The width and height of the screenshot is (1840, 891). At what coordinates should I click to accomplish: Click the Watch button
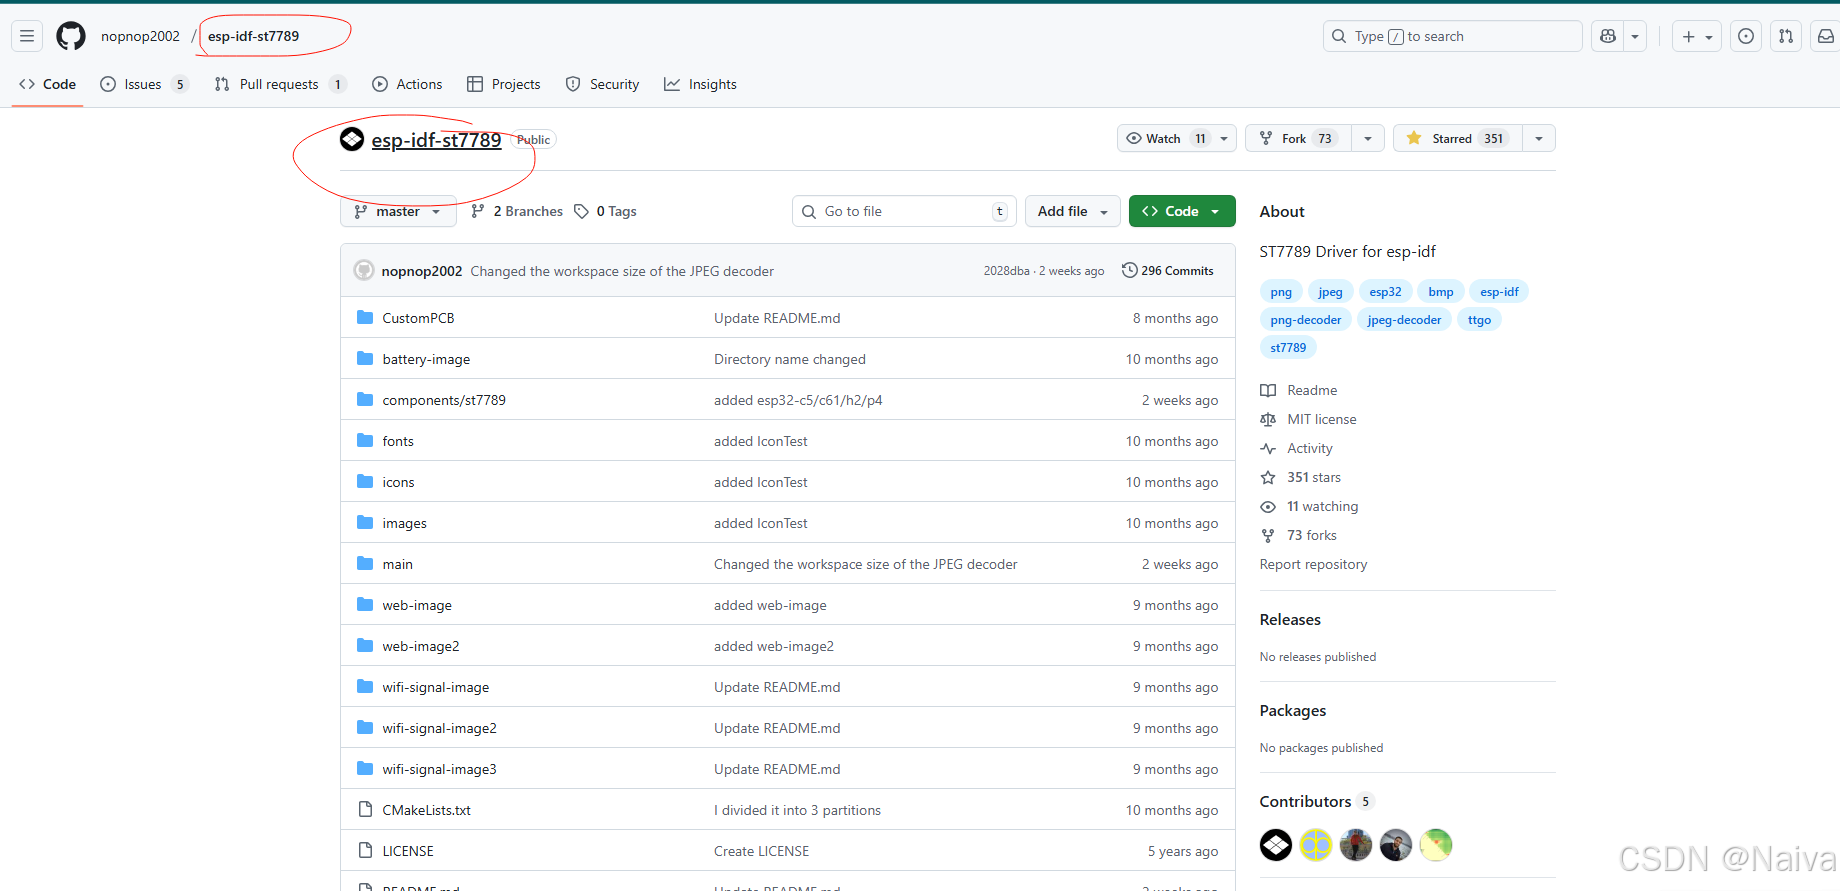tap(1177, 138)
